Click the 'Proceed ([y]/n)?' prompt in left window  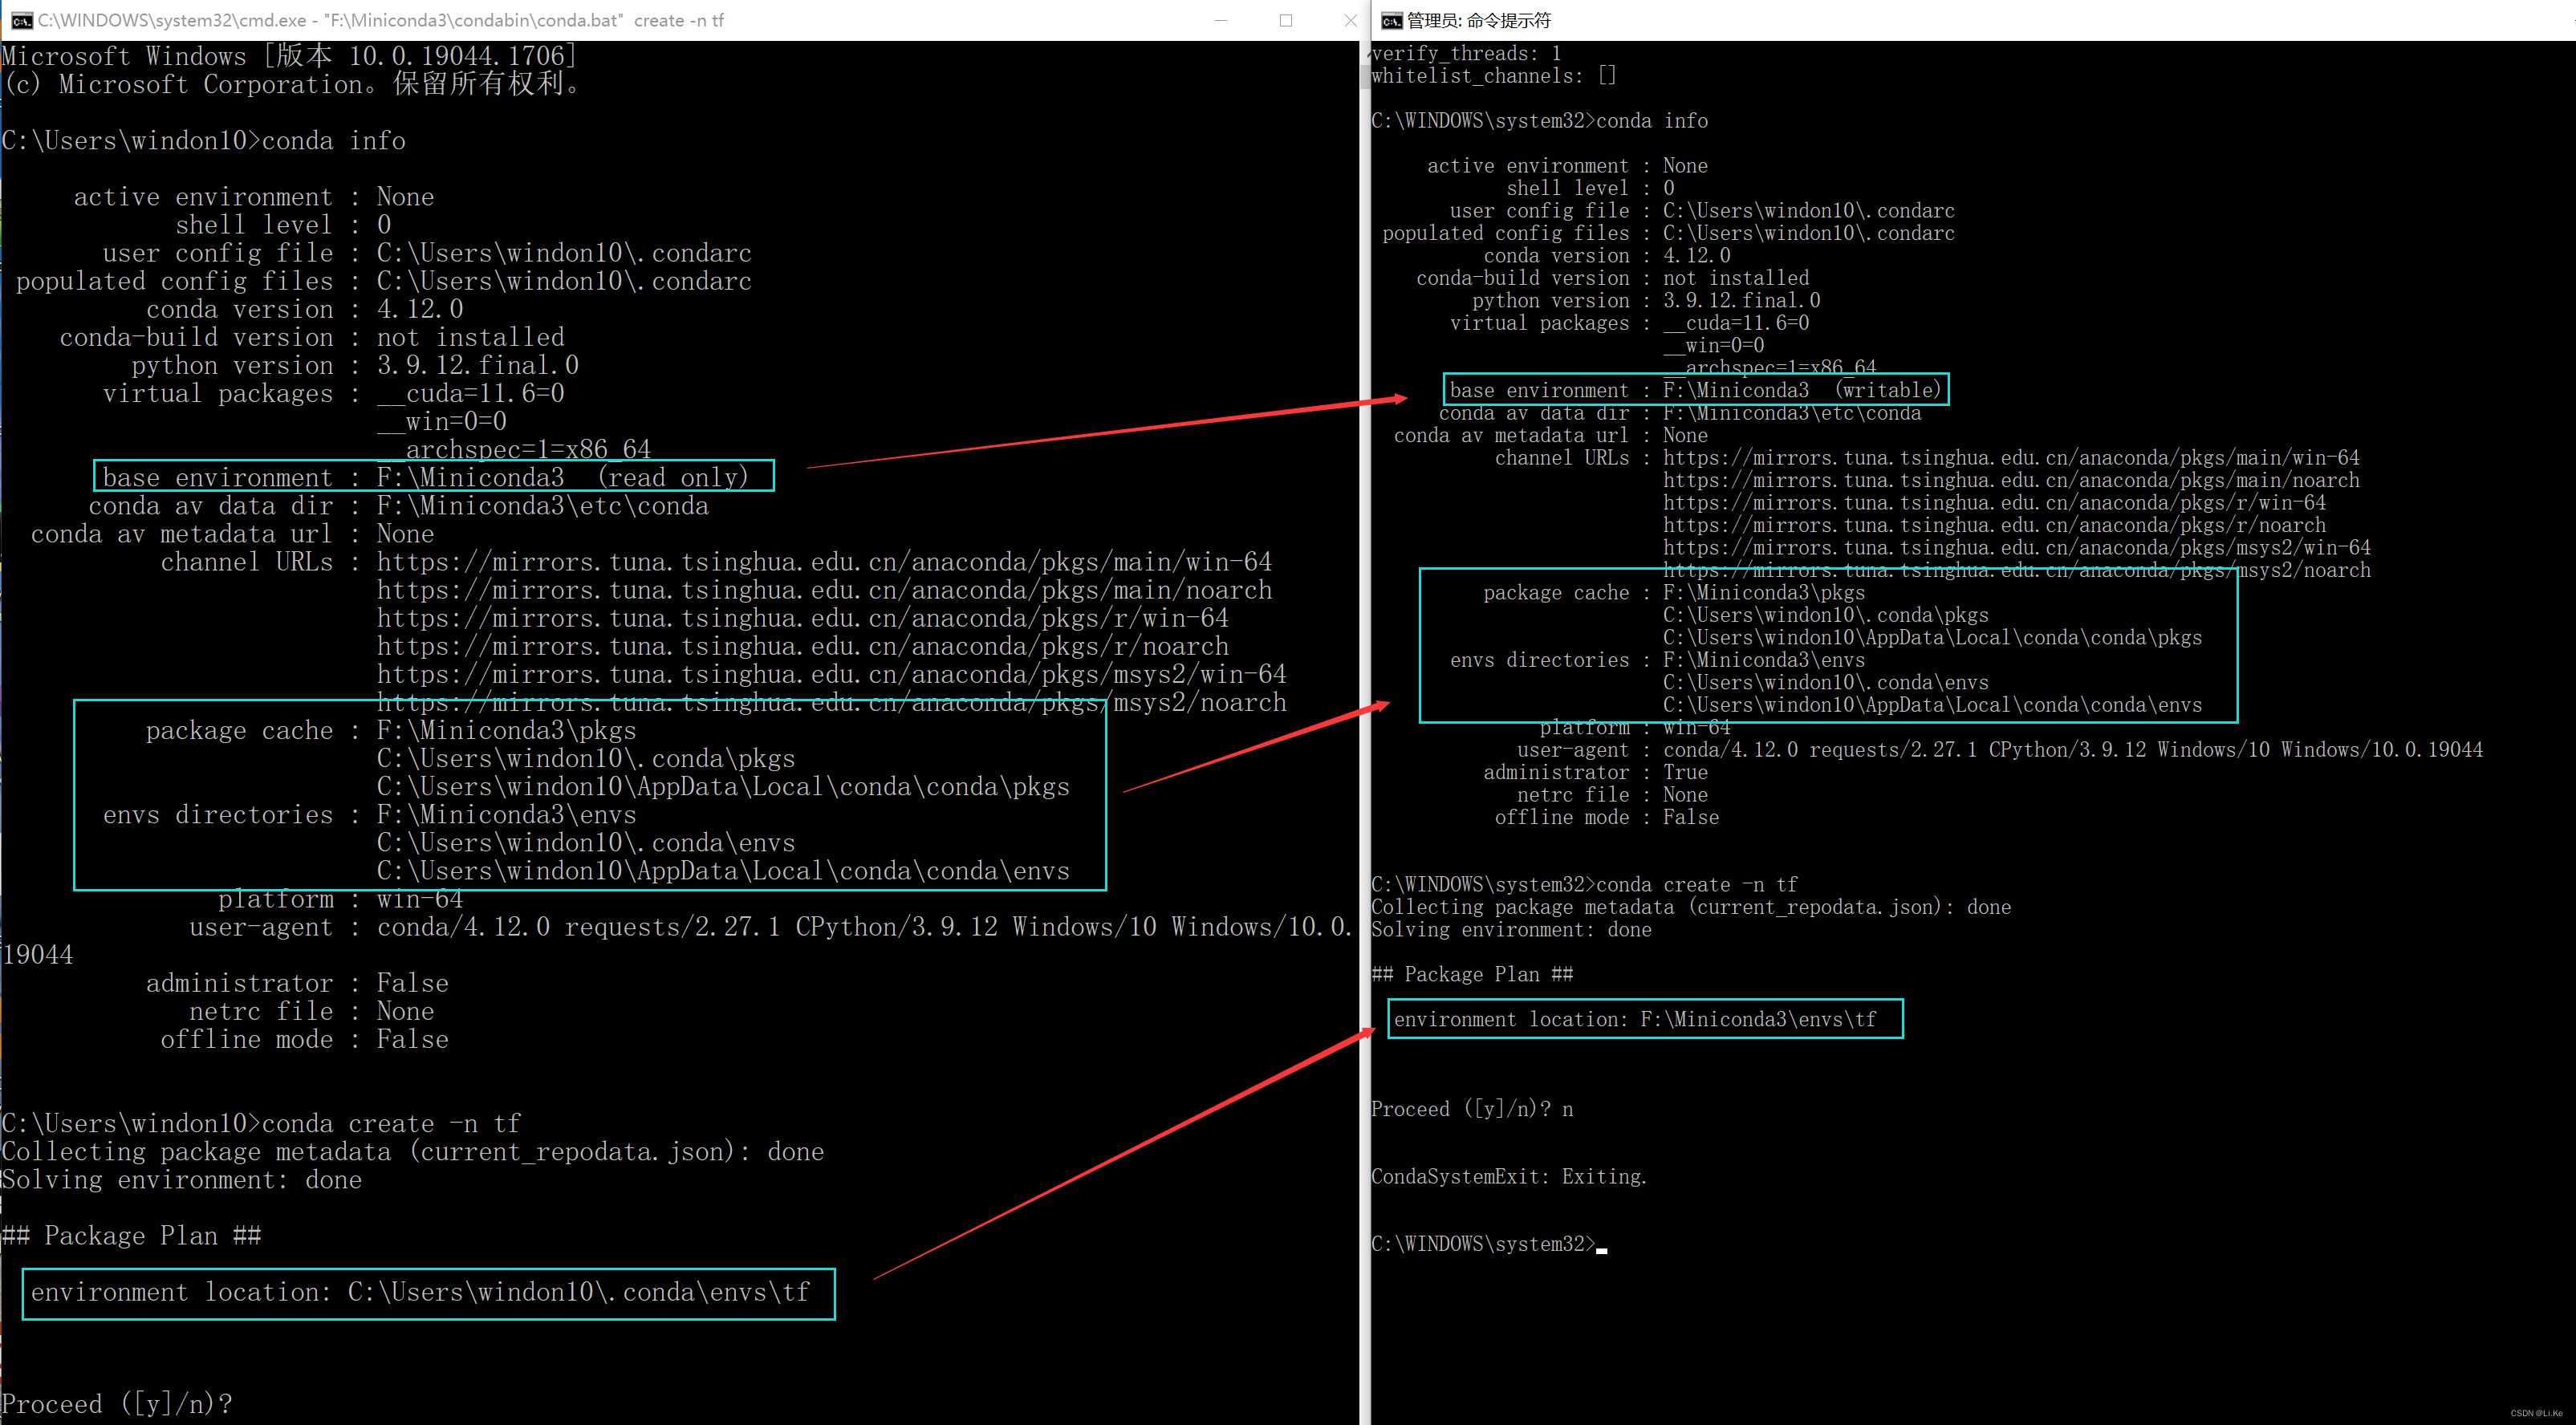(117, 1404)
